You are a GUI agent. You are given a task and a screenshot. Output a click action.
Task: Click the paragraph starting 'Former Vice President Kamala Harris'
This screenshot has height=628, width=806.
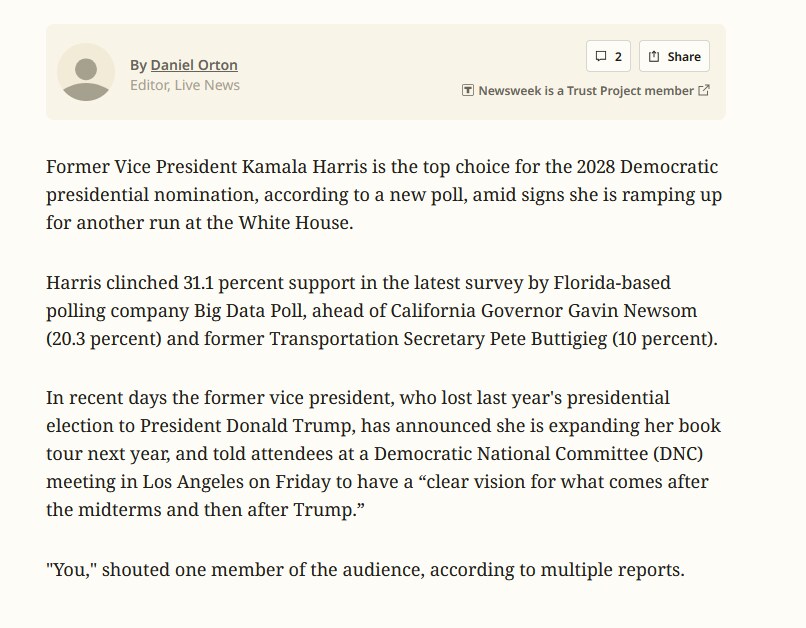click(x=384, y=194)
